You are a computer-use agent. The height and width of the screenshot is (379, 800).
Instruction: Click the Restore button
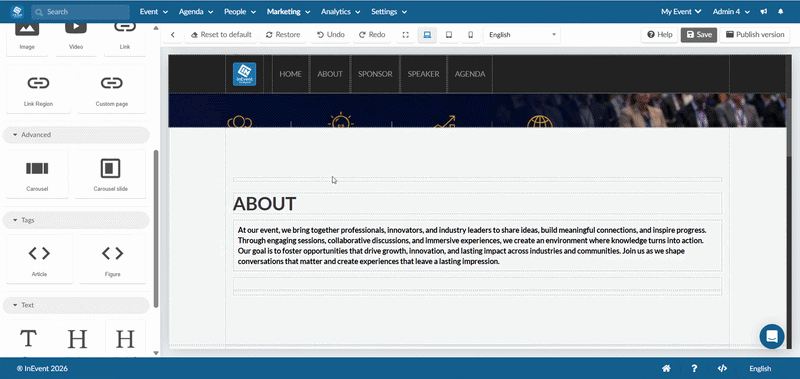283,35
